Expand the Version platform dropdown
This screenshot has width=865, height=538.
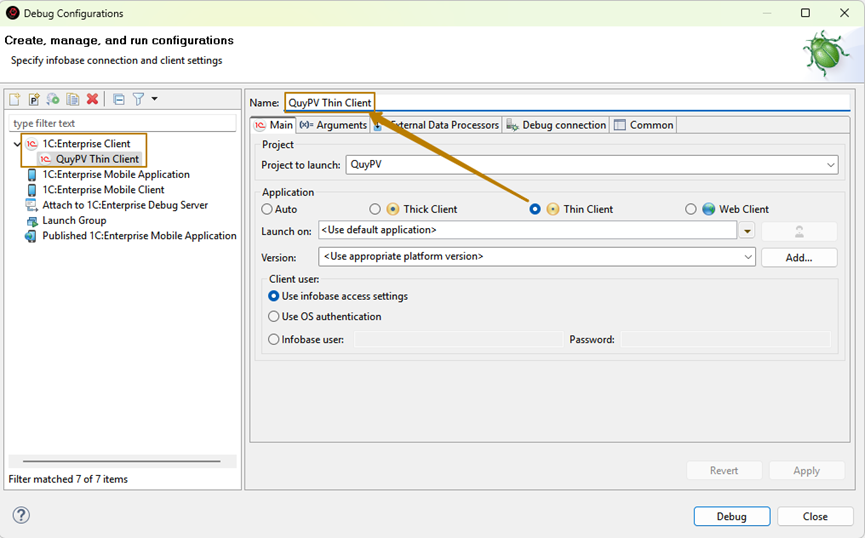pos(748,257)
